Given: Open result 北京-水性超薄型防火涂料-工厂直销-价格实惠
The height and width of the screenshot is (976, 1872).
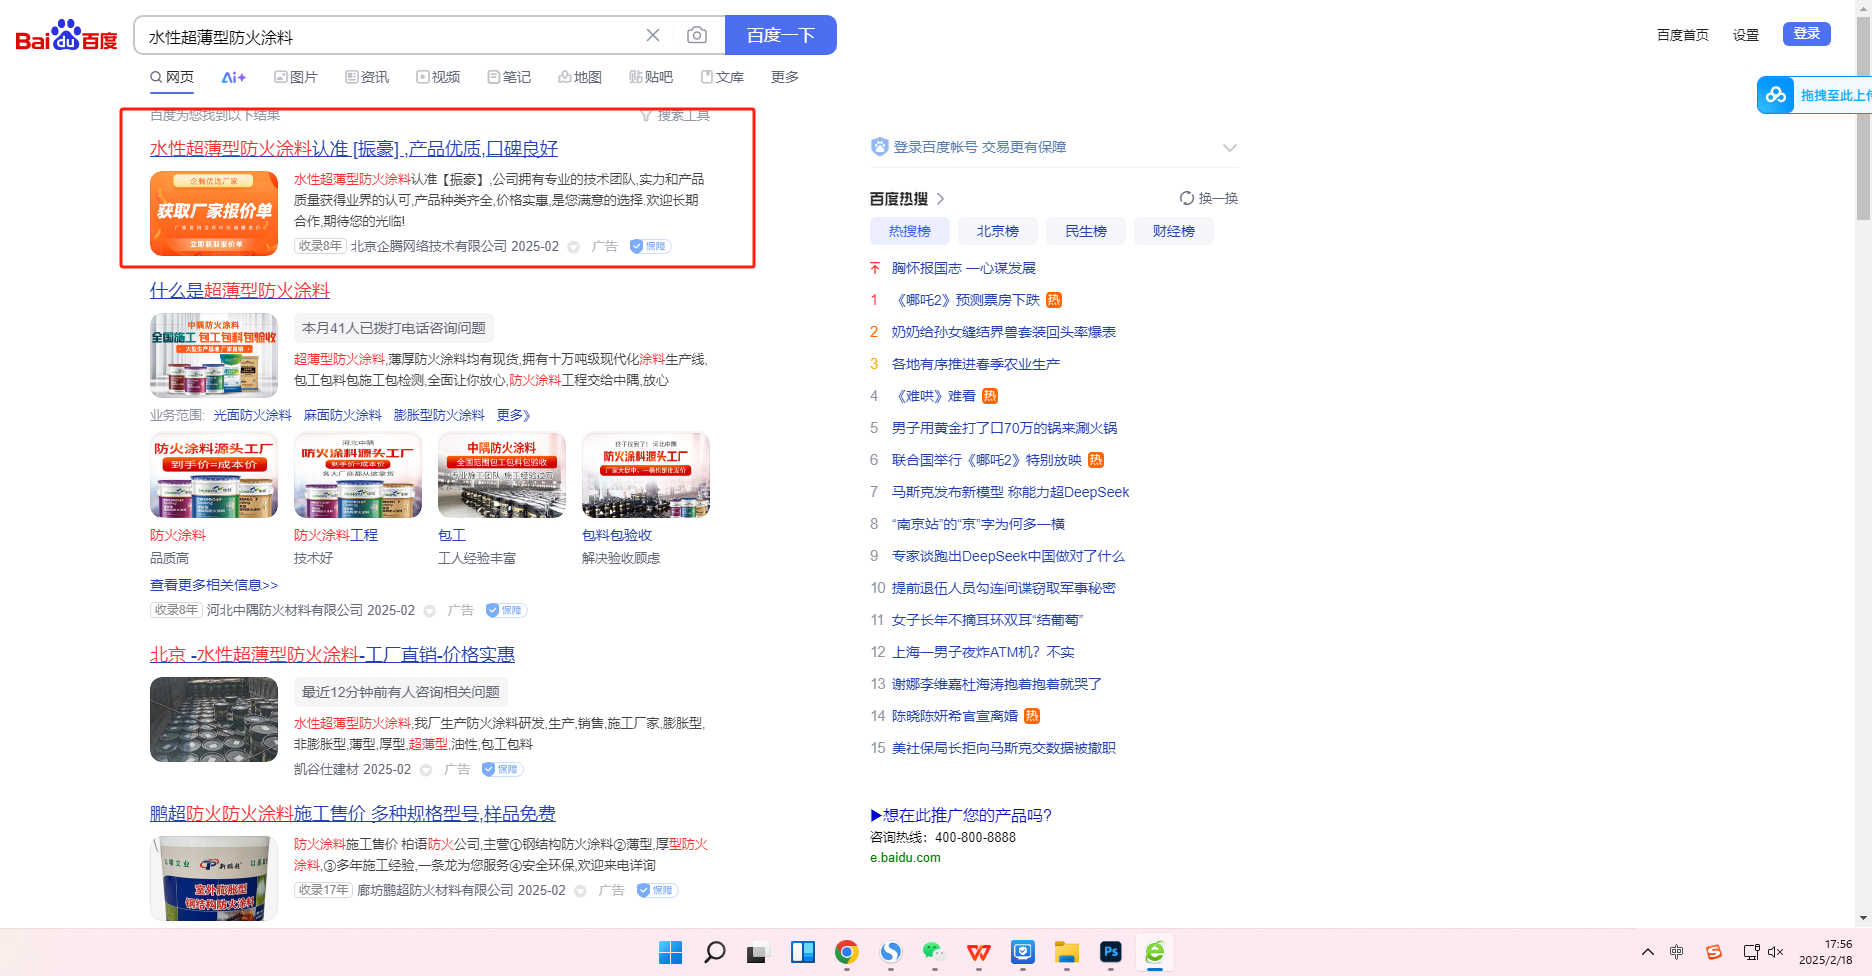Looking at the screenshot, I should coord(332,655).
